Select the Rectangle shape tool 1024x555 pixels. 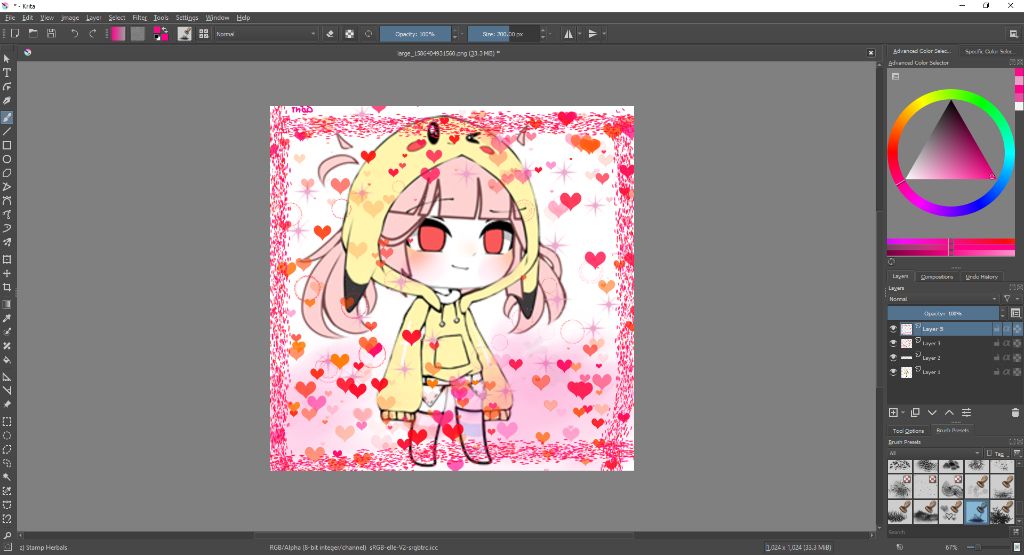tap(7, 146)
